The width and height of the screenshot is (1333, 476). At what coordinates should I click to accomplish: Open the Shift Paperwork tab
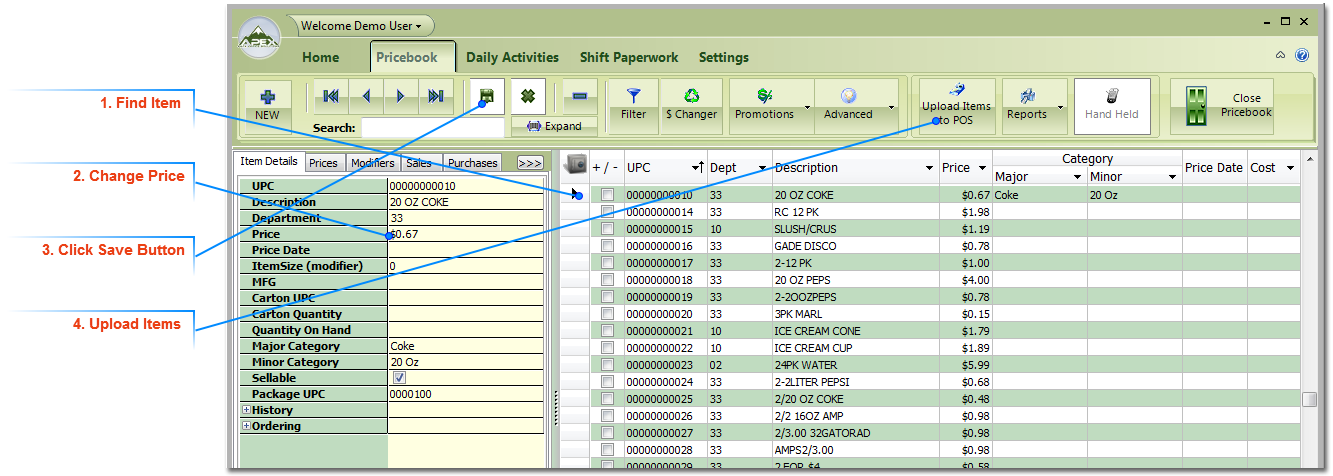tap(628, 57)
